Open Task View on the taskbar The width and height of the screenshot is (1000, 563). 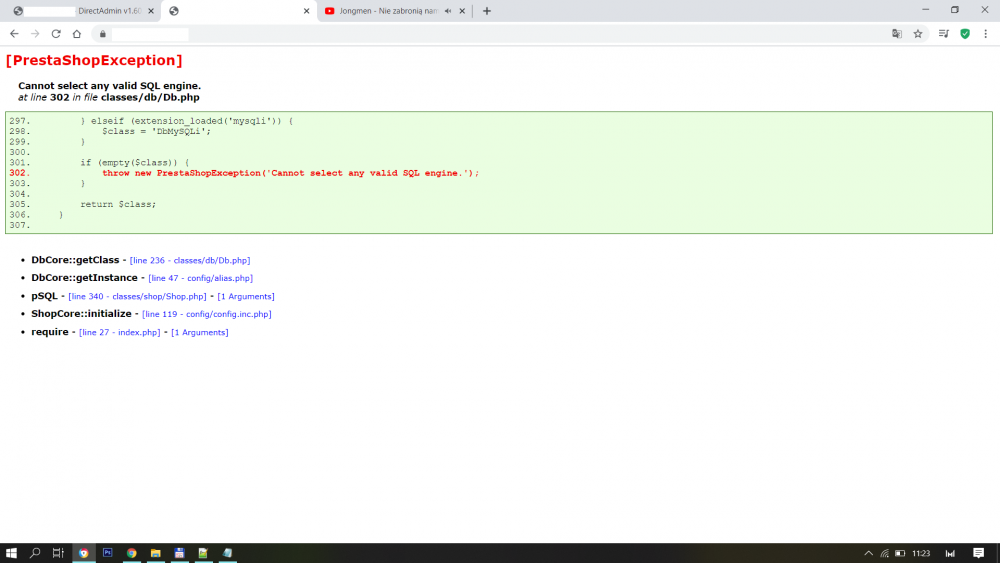(x=58, y=553)
